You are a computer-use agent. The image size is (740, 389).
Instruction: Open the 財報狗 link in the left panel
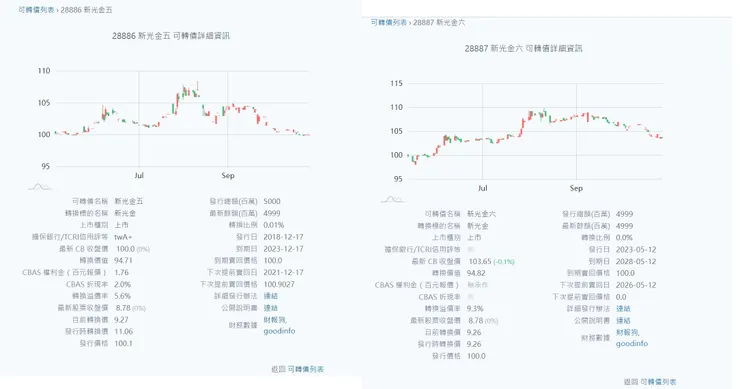tap(275, 320)
